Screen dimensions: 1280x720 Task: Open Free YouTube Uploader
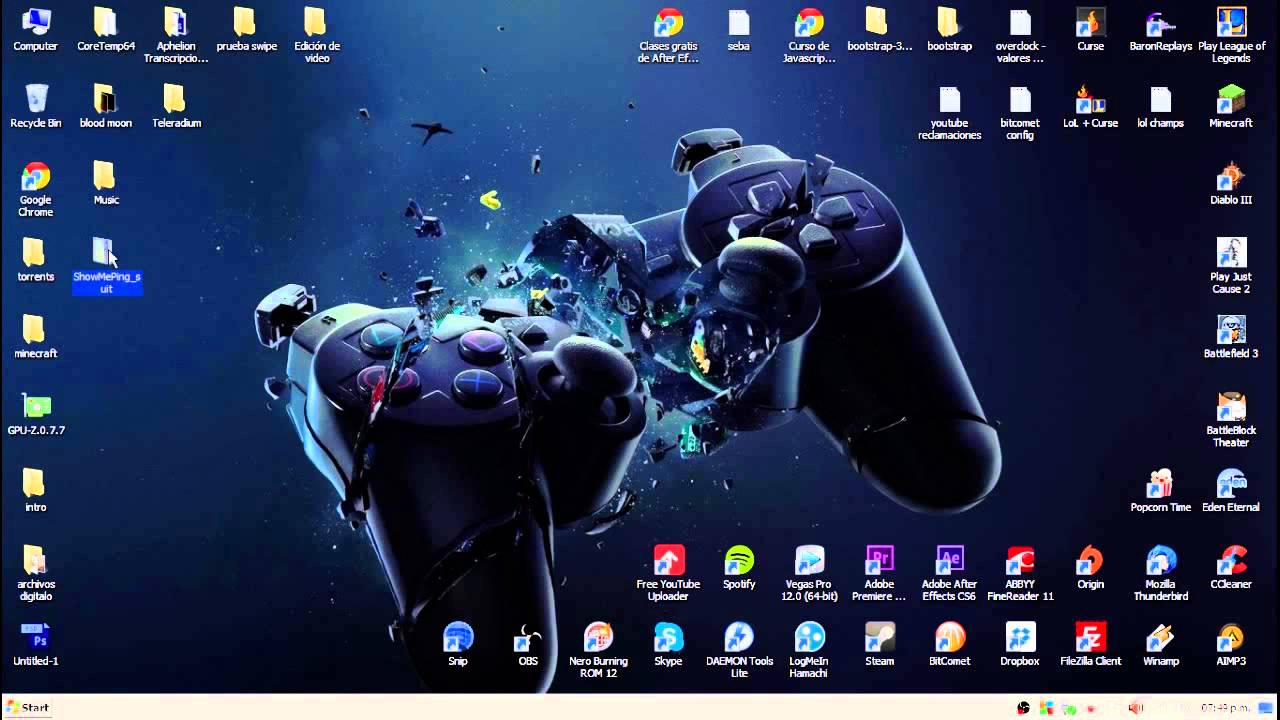pyautogui.click(x=668, y=574)
